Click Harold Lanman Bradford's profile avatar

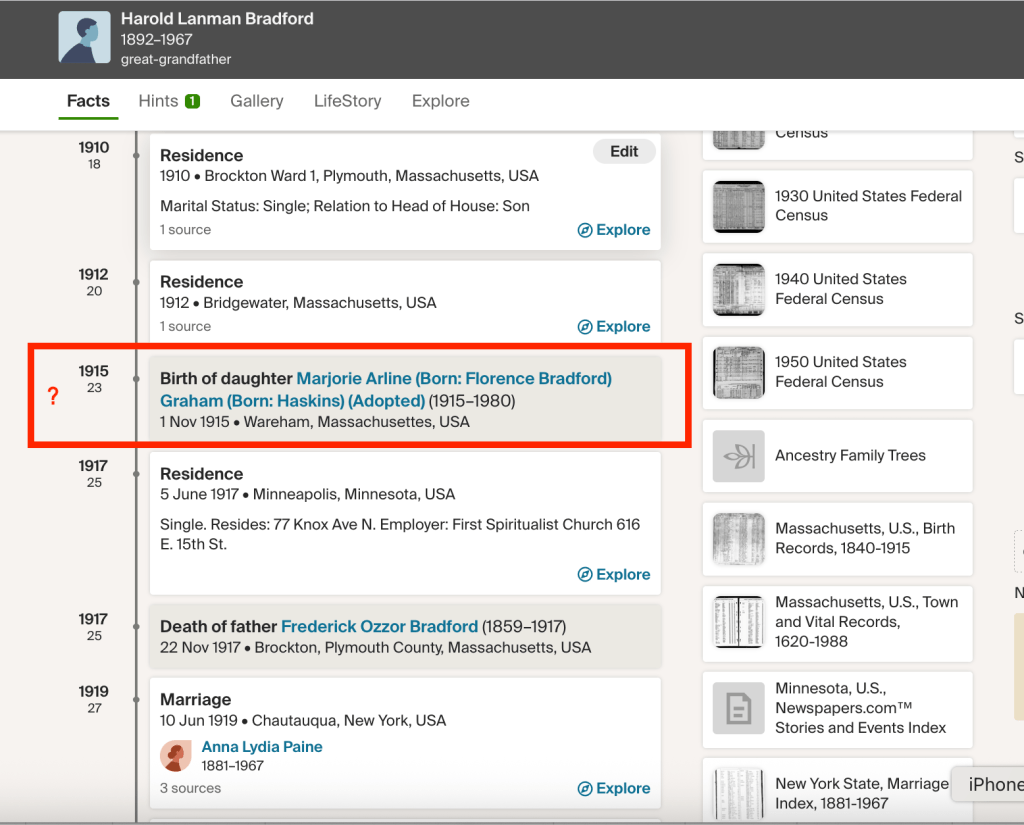pyautogui.click(x=84, y=38)
